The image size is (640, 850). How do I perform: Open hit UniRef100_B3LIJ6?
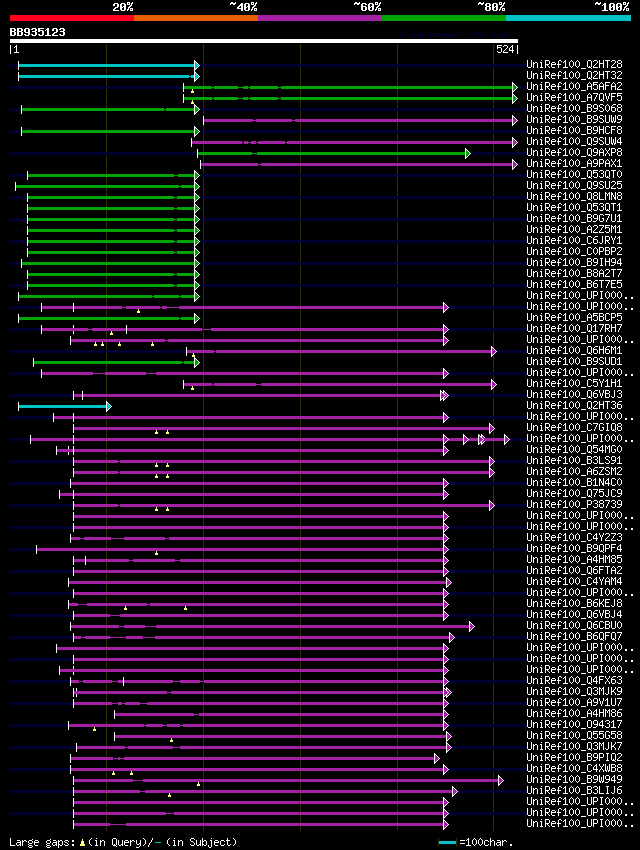point(574,790)
